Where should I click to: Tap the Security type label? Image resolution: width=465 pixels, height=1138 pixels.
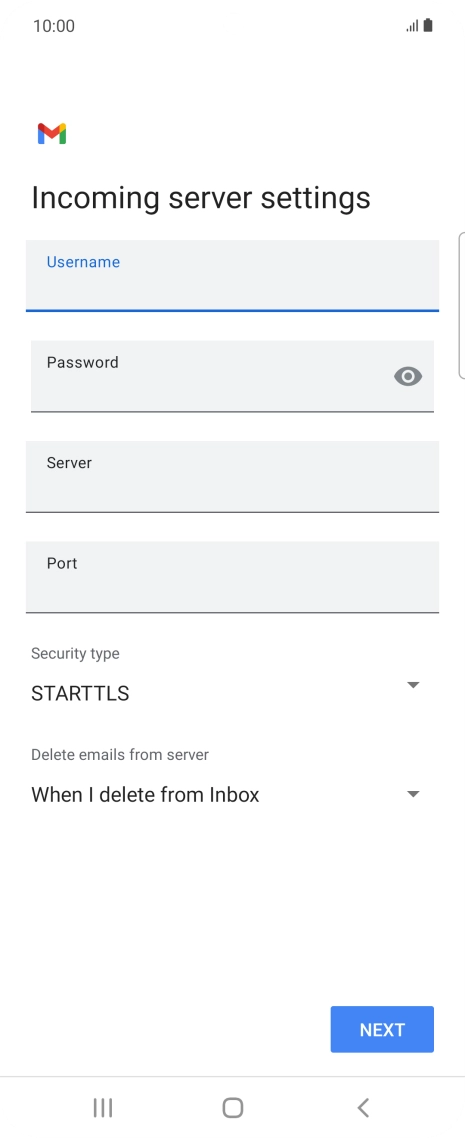(x=75, y=653)
